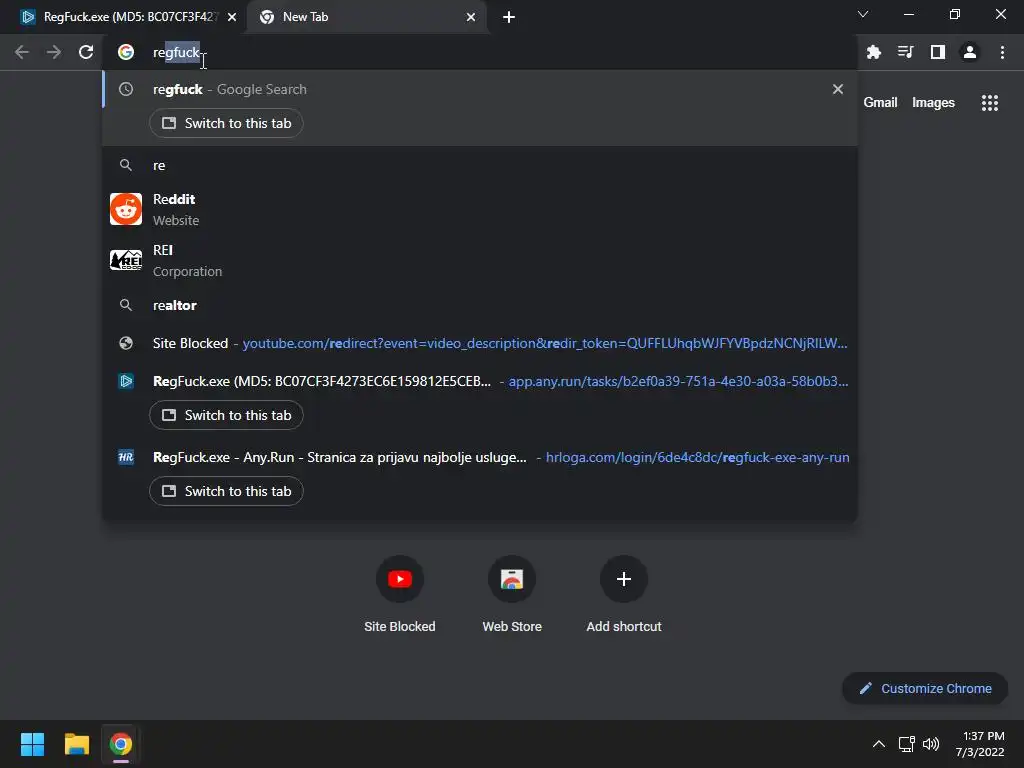The width and height of the screenshot is (1024, 768).
Task: Reload the current page
Action: coord(86,52)
